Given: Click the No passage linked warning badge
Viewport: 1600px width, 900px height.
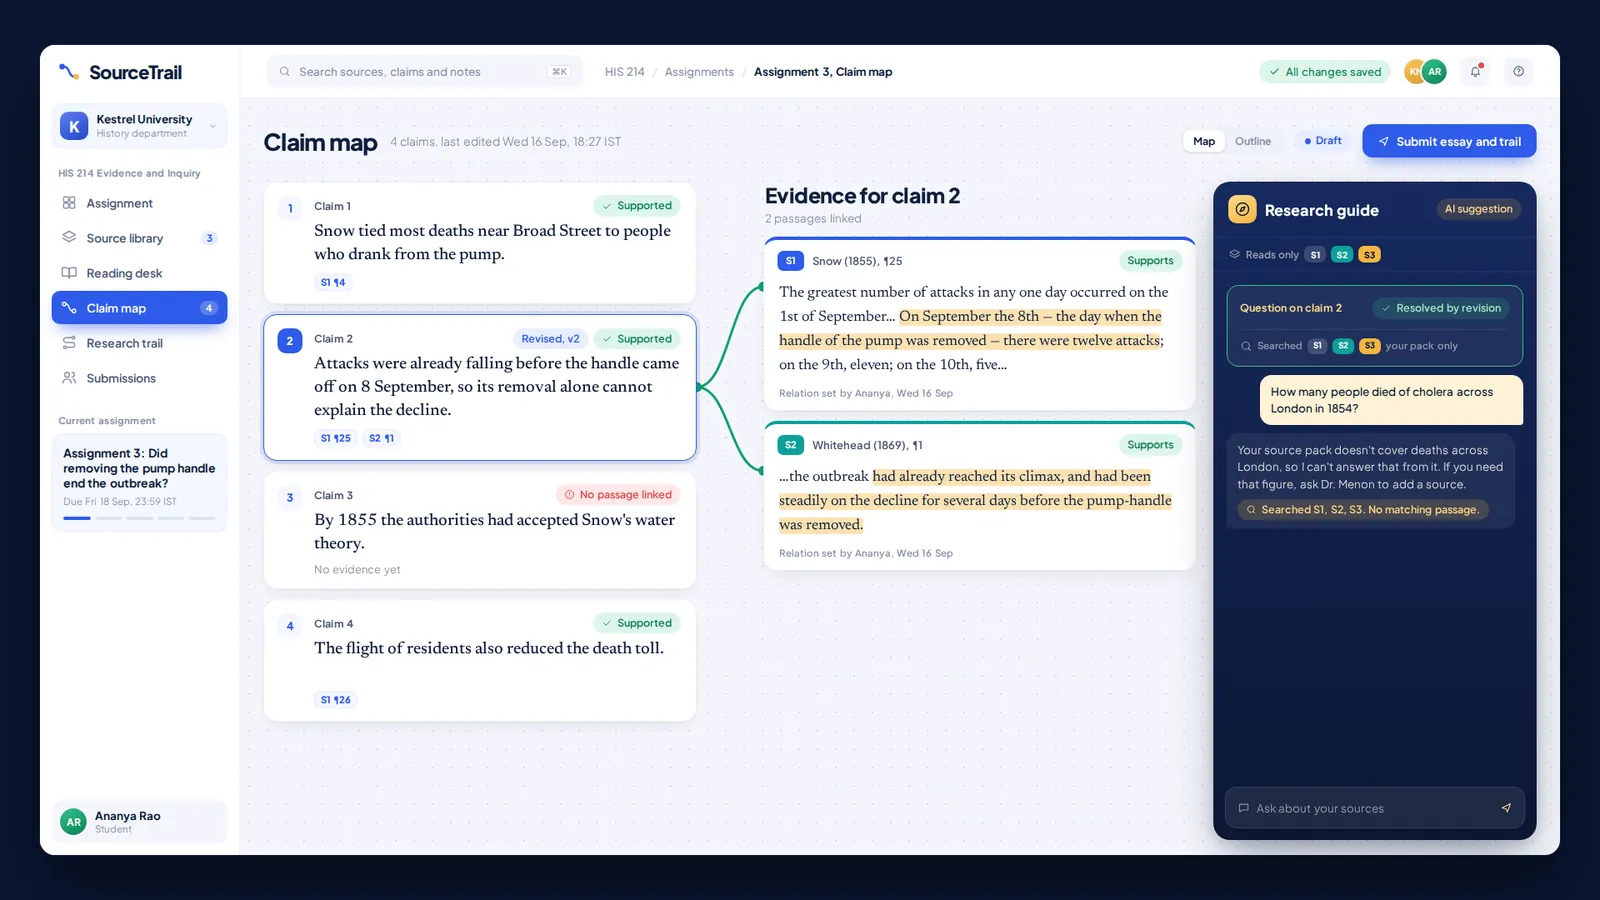Looking at the screenshot, I should [618, 495].
